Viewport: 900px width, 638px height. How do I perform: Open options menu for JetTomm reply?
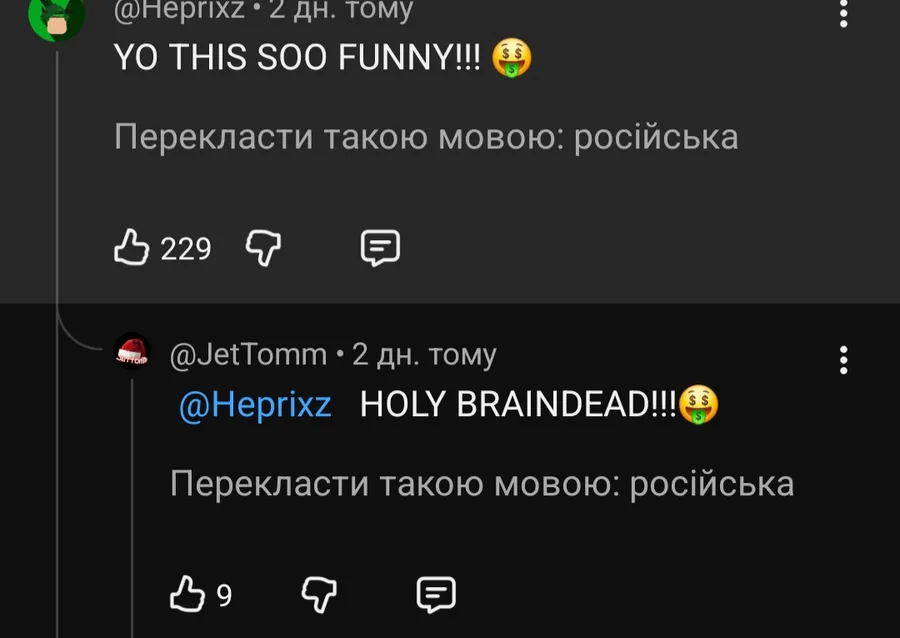pyautogui.click(x=844, y=360)
